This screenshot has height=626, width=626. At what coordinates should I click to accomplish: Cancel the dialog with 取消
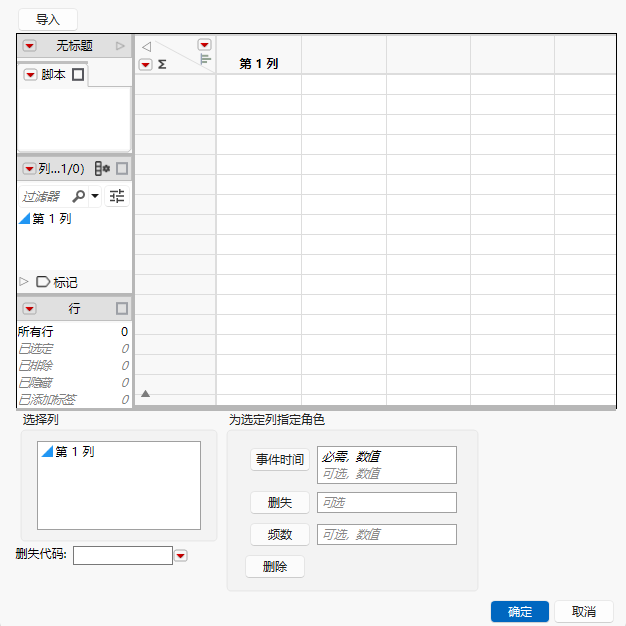584,611
